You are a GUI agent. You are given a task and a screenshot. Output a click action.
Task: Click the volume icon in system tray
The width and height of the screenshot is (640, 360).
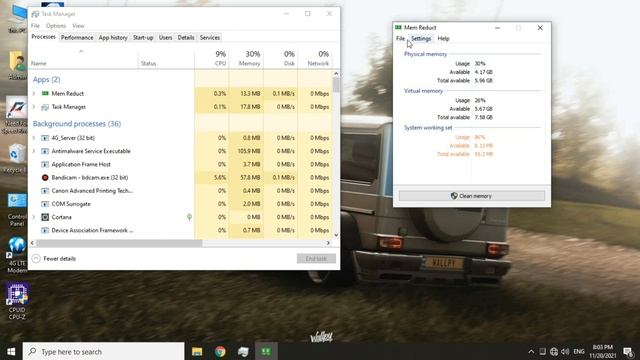(565, 351)
